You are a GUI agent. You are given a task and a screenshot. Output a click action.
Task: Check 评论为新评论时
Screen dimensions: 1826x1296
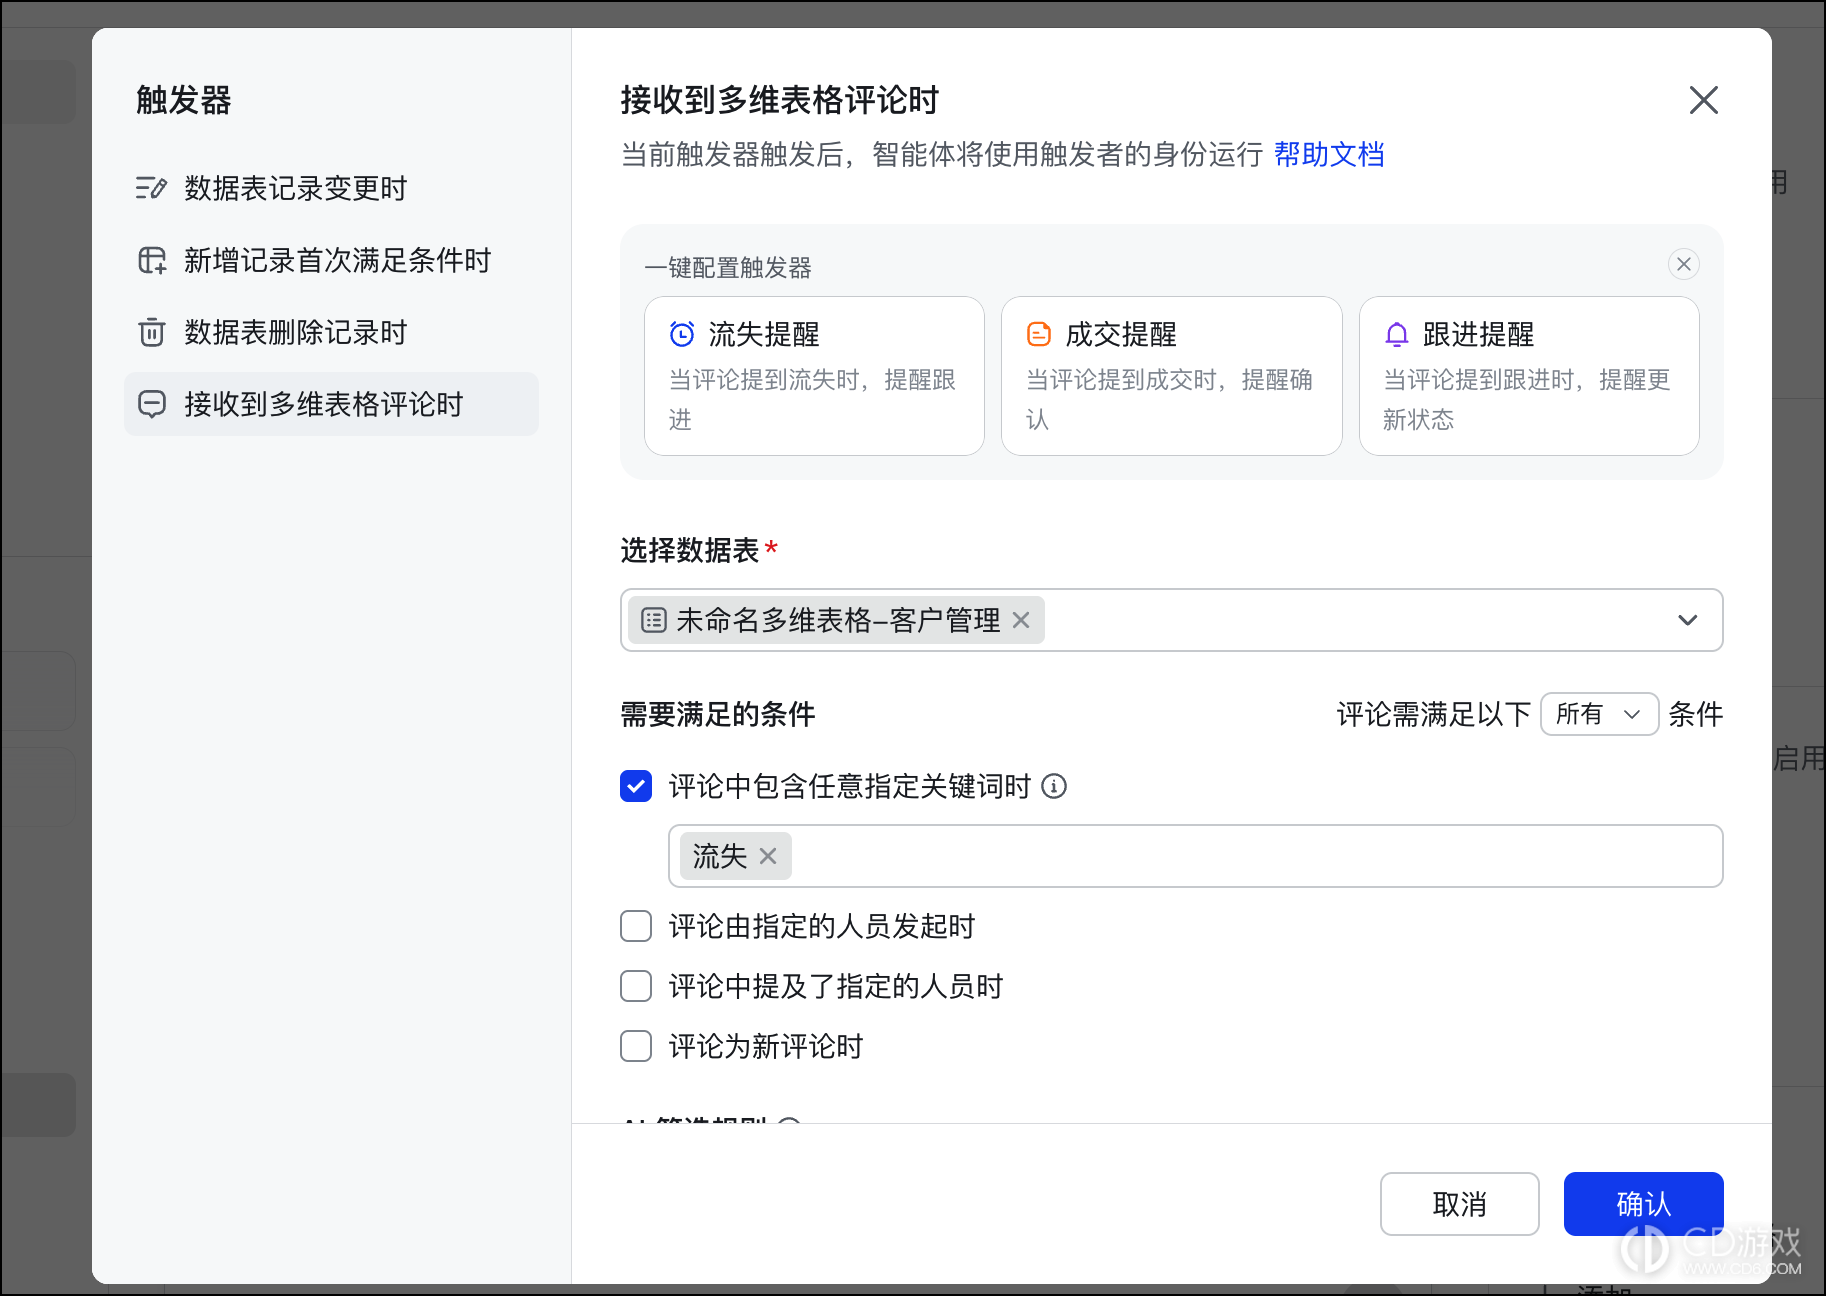636,1046
